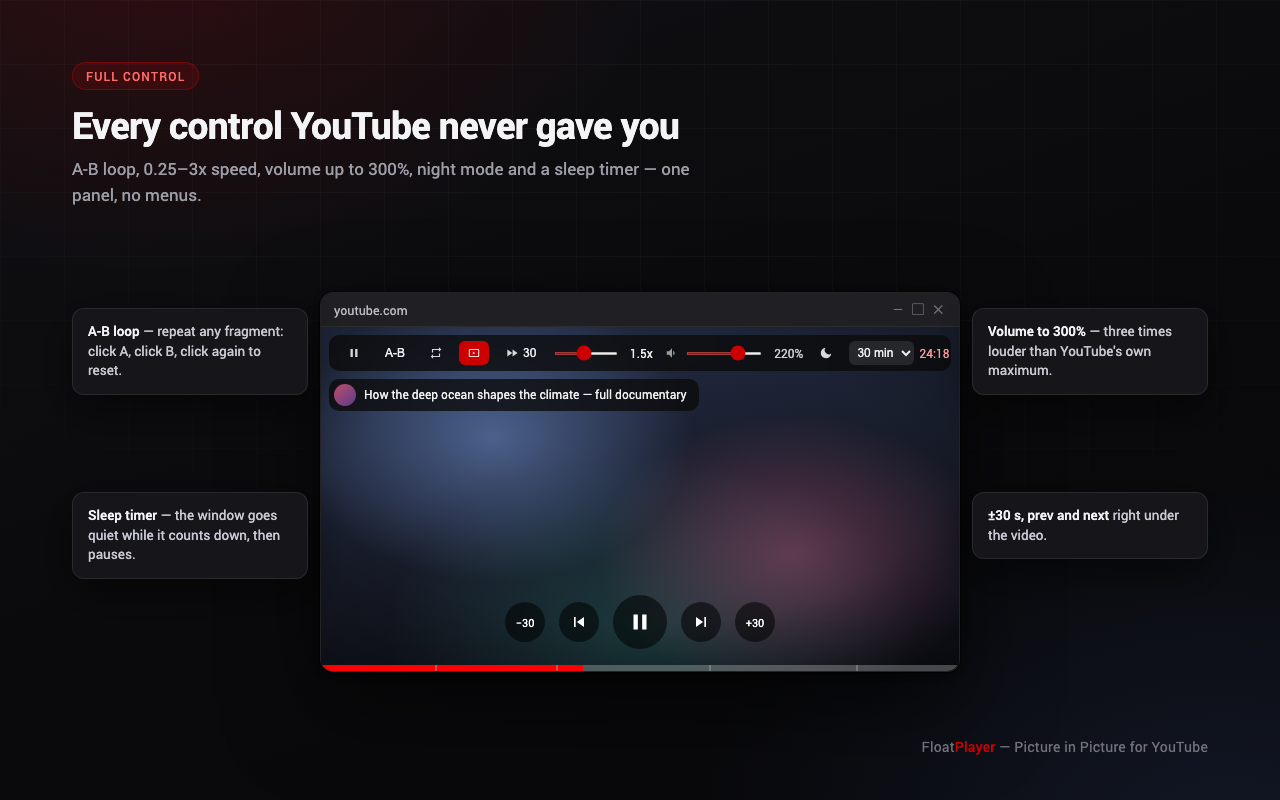This screenshot has width=1280, height=800.
Task: Click the 220% volume value
Action: 788,354
